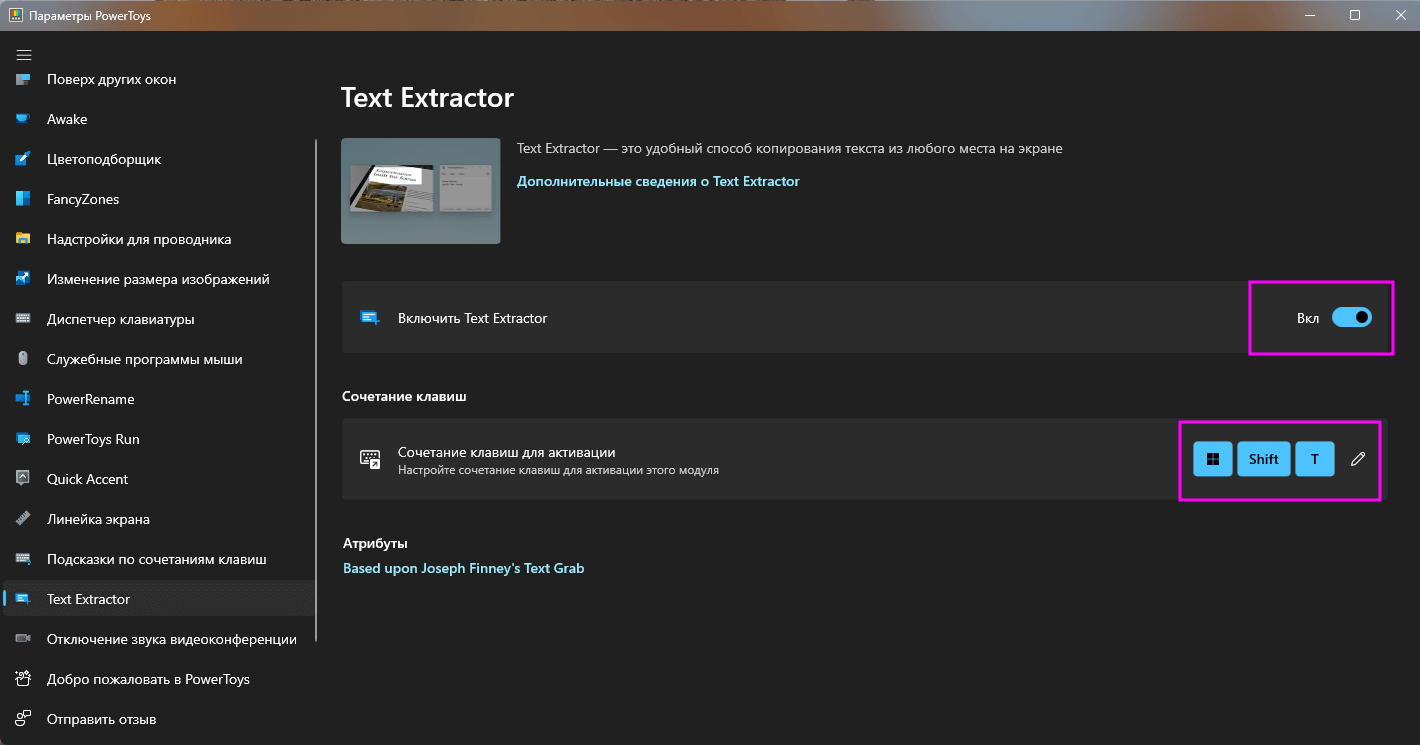Image resolution: width=1420 pixels, height=745 pixels.
Task: Click the Диспетчер клавиатуры keyboard icon
Action: pos(23,319)
